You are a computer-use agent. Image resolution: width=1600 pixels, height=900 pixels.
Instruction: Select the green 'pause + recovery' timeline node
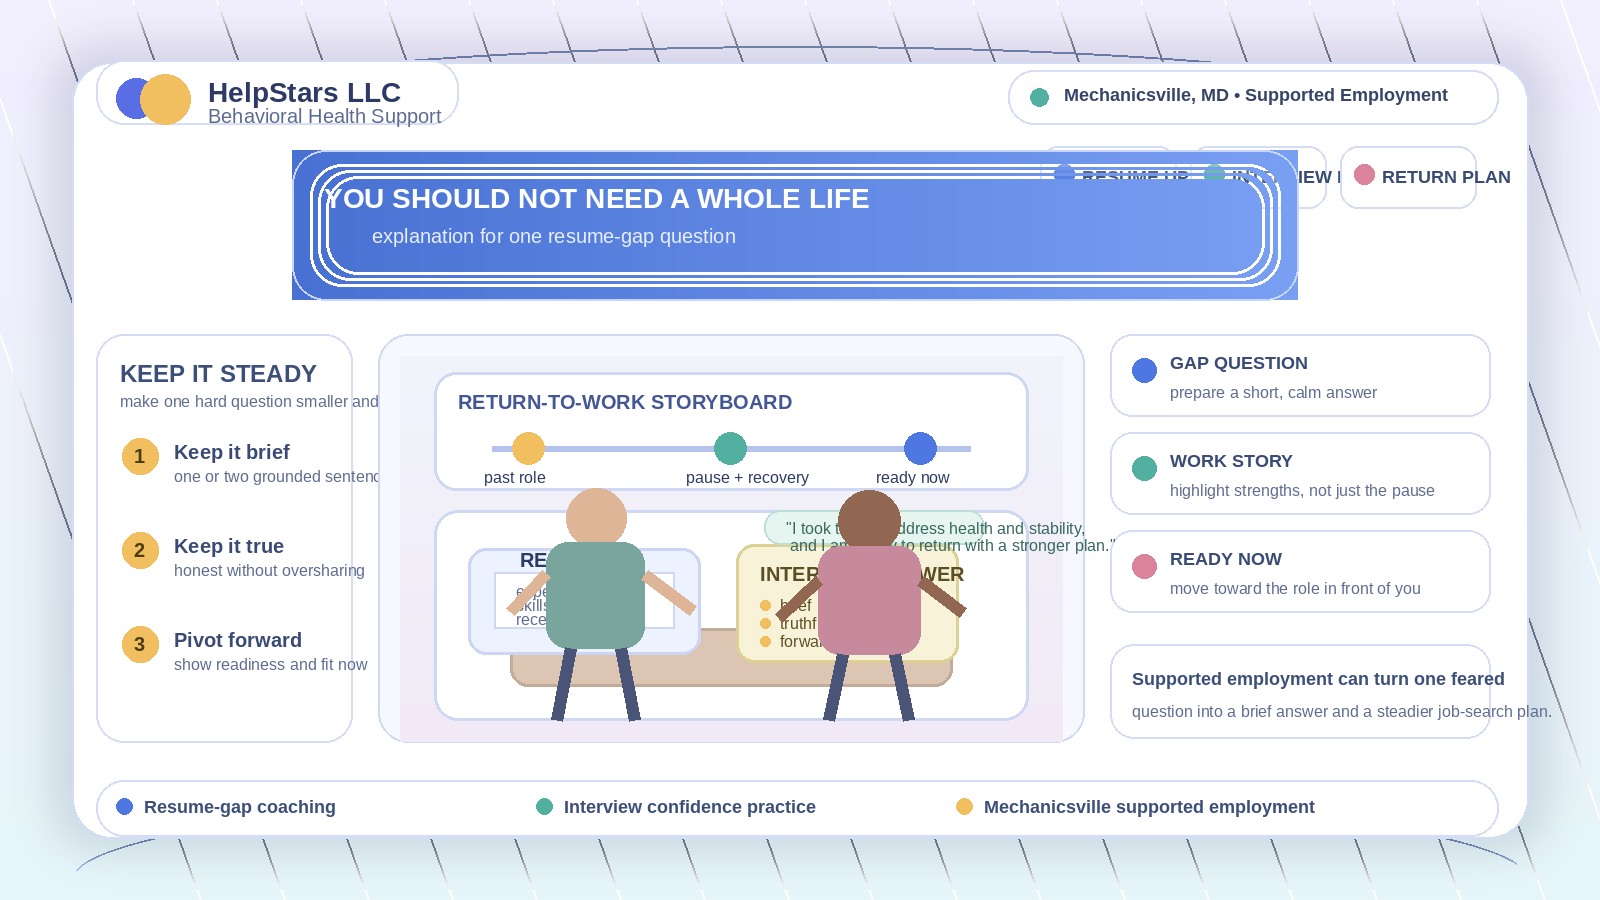[x=730, y=448]
